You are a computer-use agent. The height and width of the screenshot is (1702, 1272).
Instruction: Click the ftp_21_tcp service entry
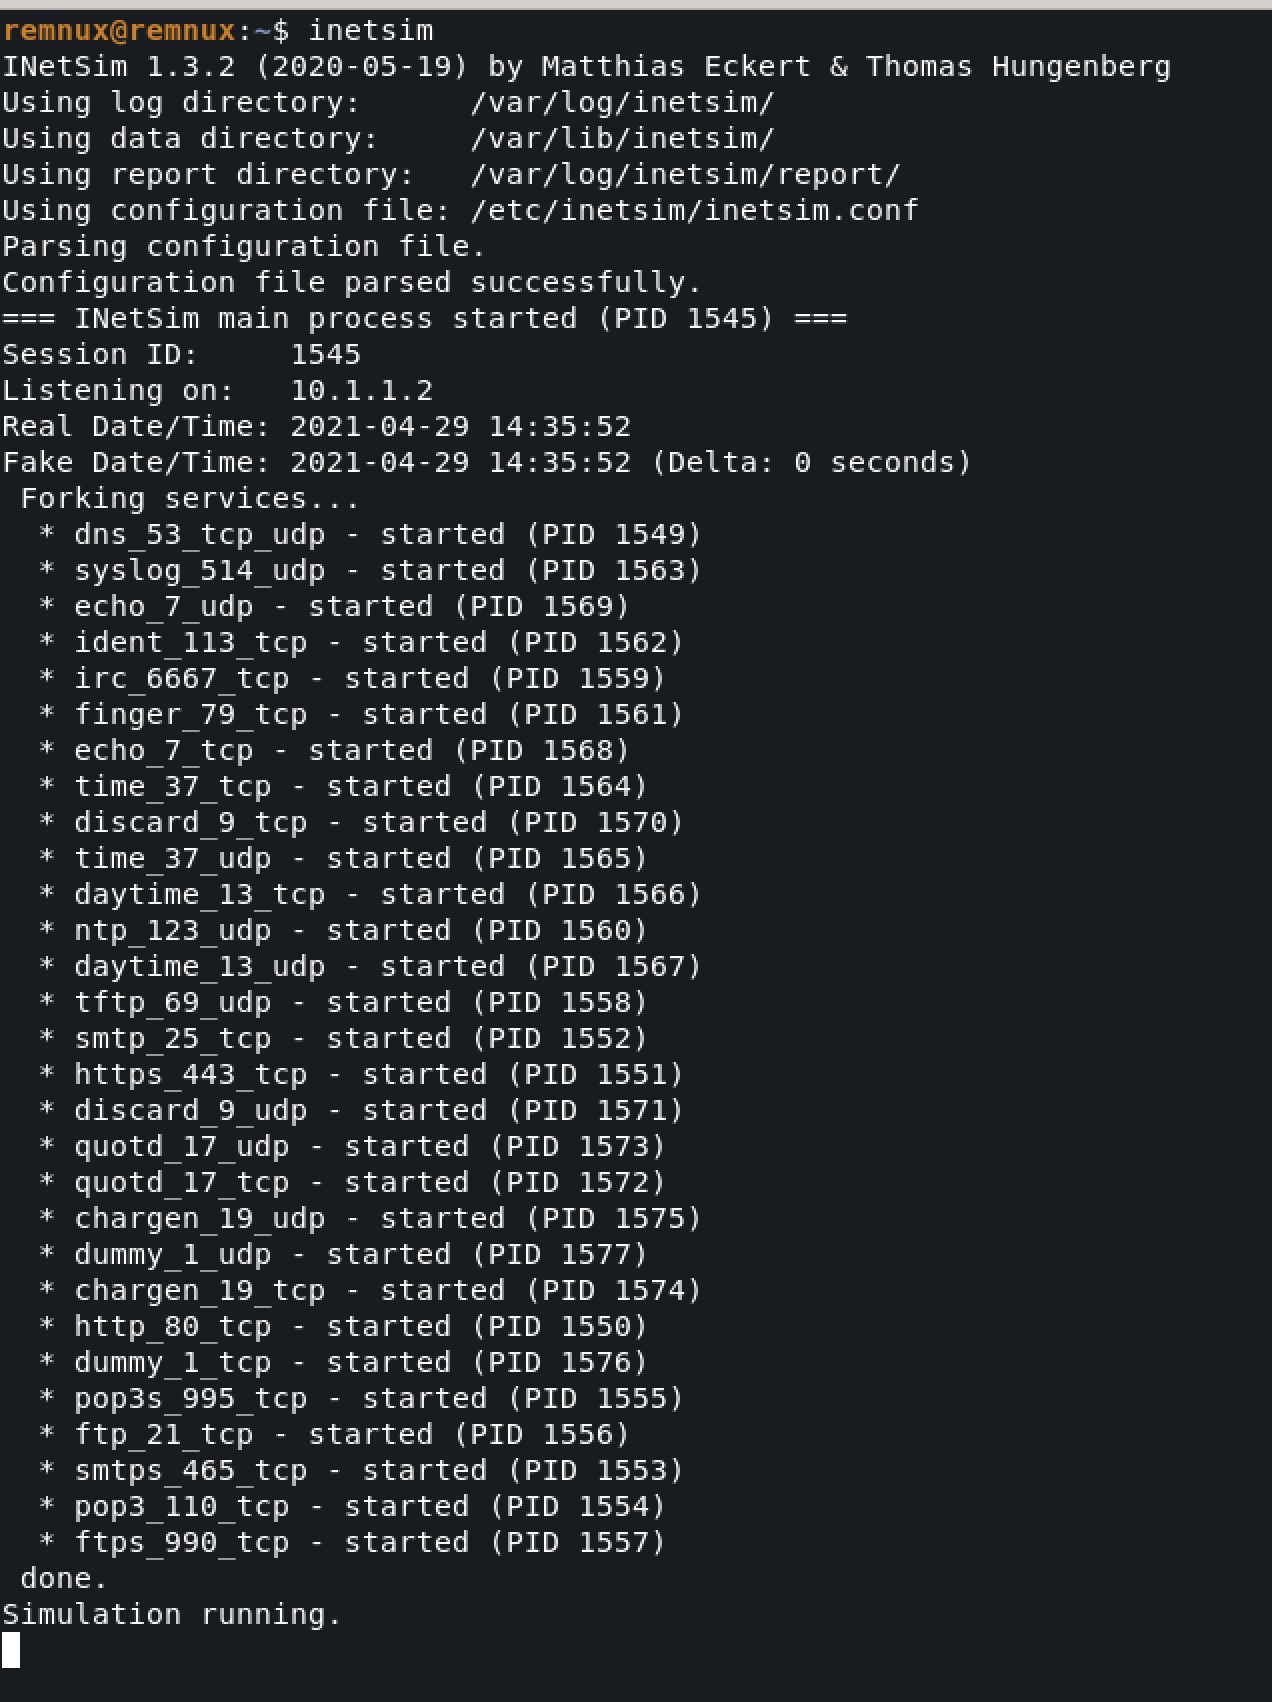tap(164, 1435)
